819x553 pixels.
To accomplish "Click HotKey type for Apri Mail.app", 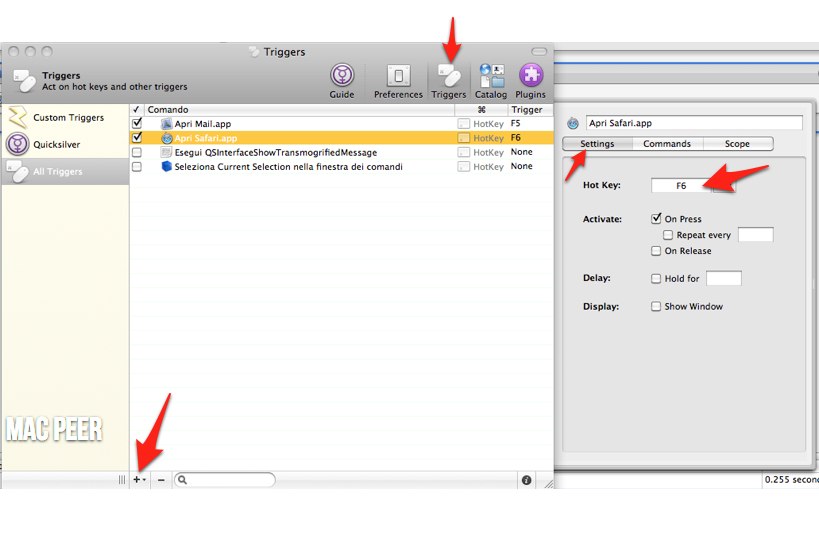I will [x=481, y=124].
